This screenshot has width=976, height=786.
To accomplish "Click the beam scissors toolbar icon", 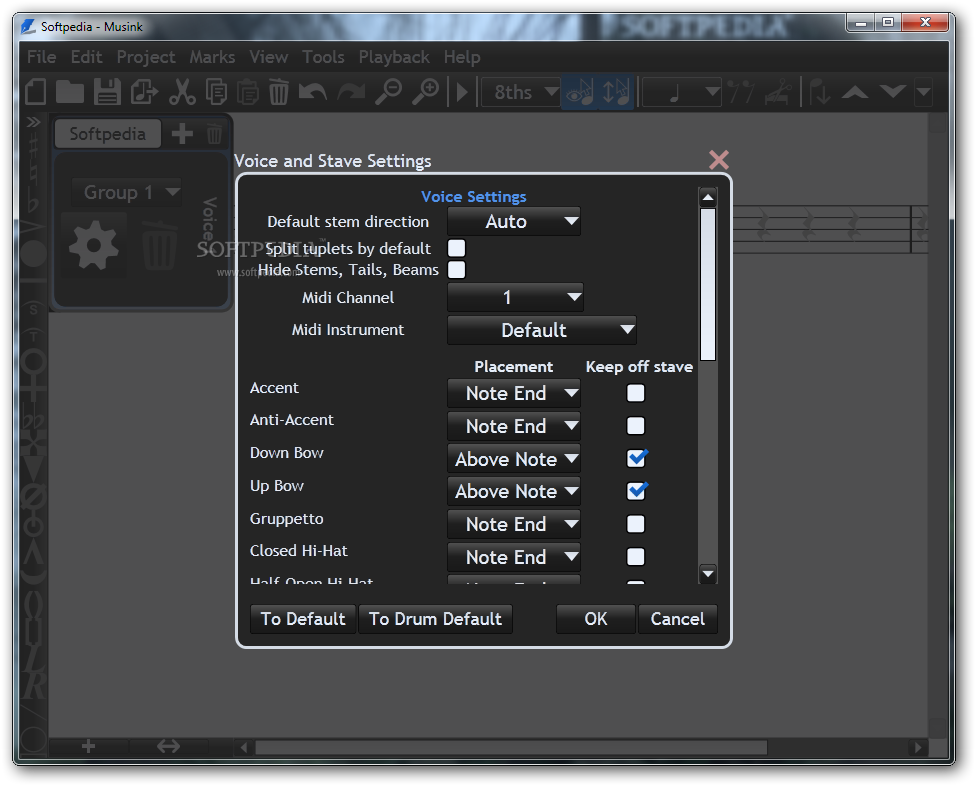I will 778,92.
